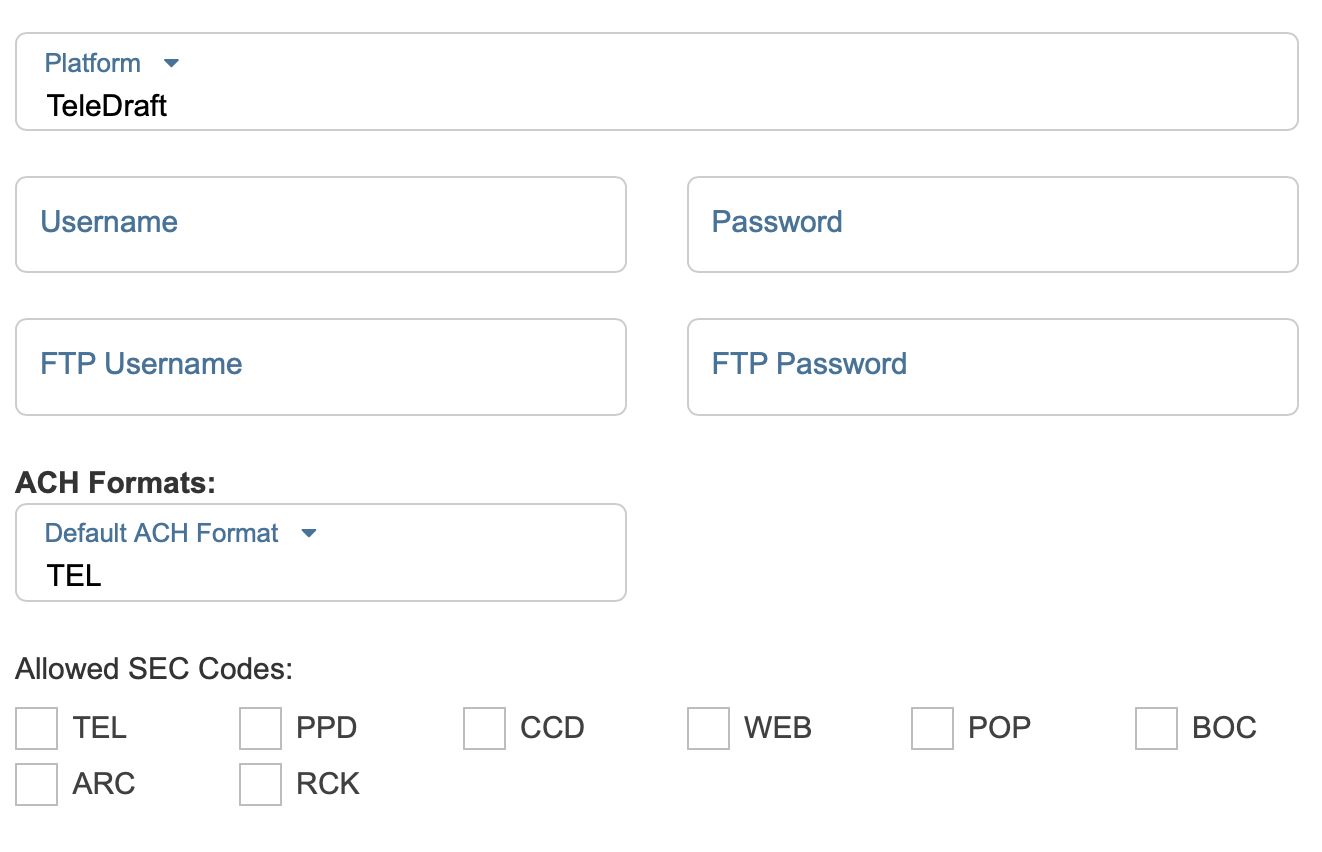
Task: Select the POP SEC code checkbox
Action: 933,728
